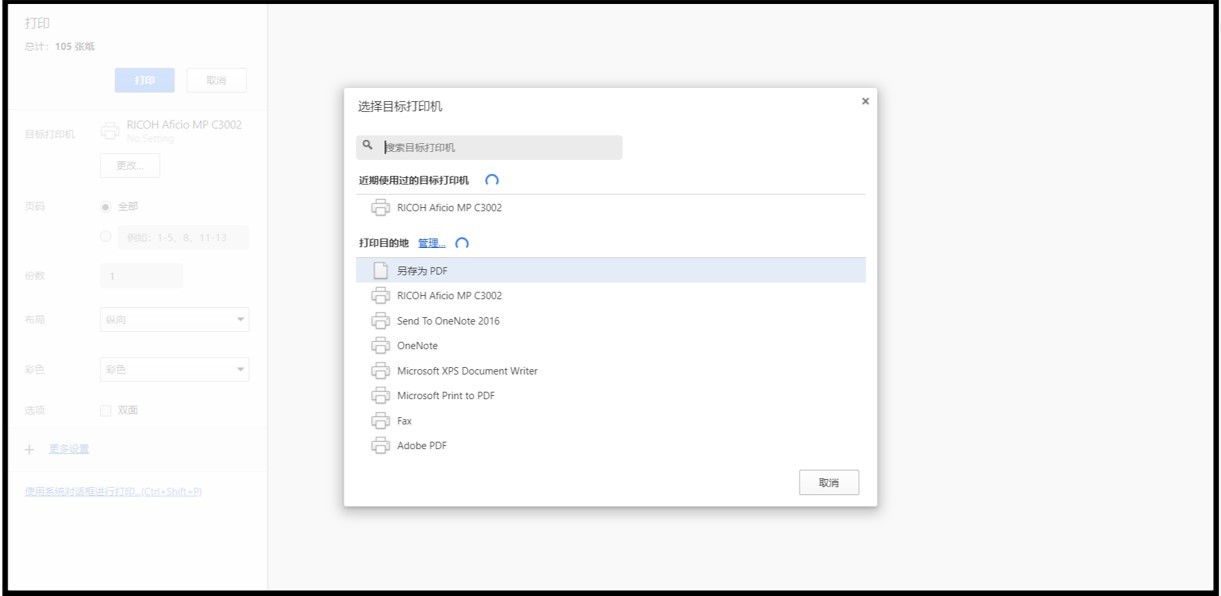Click the 管理... link
Viewport: 1221px width, 596px height.
pos(432,243)
